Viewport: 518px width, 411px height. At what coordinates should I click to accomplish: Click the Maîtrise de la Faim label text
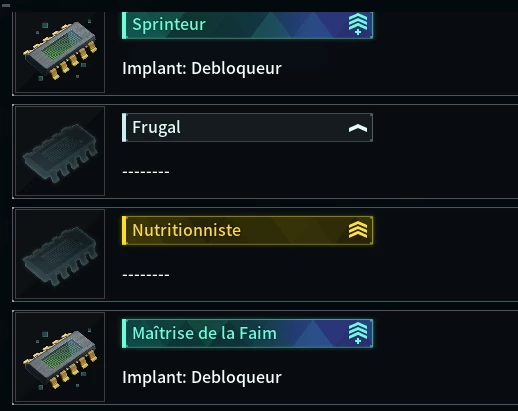[204, 333]
